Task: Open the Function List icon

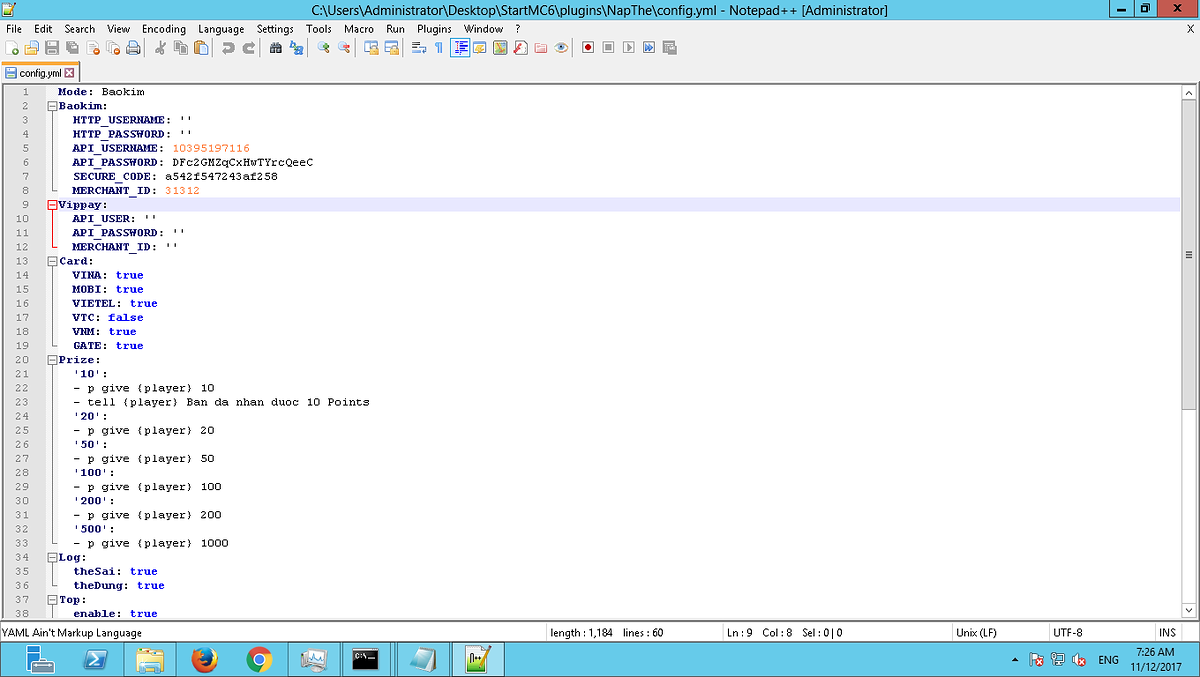Action: 520,47
